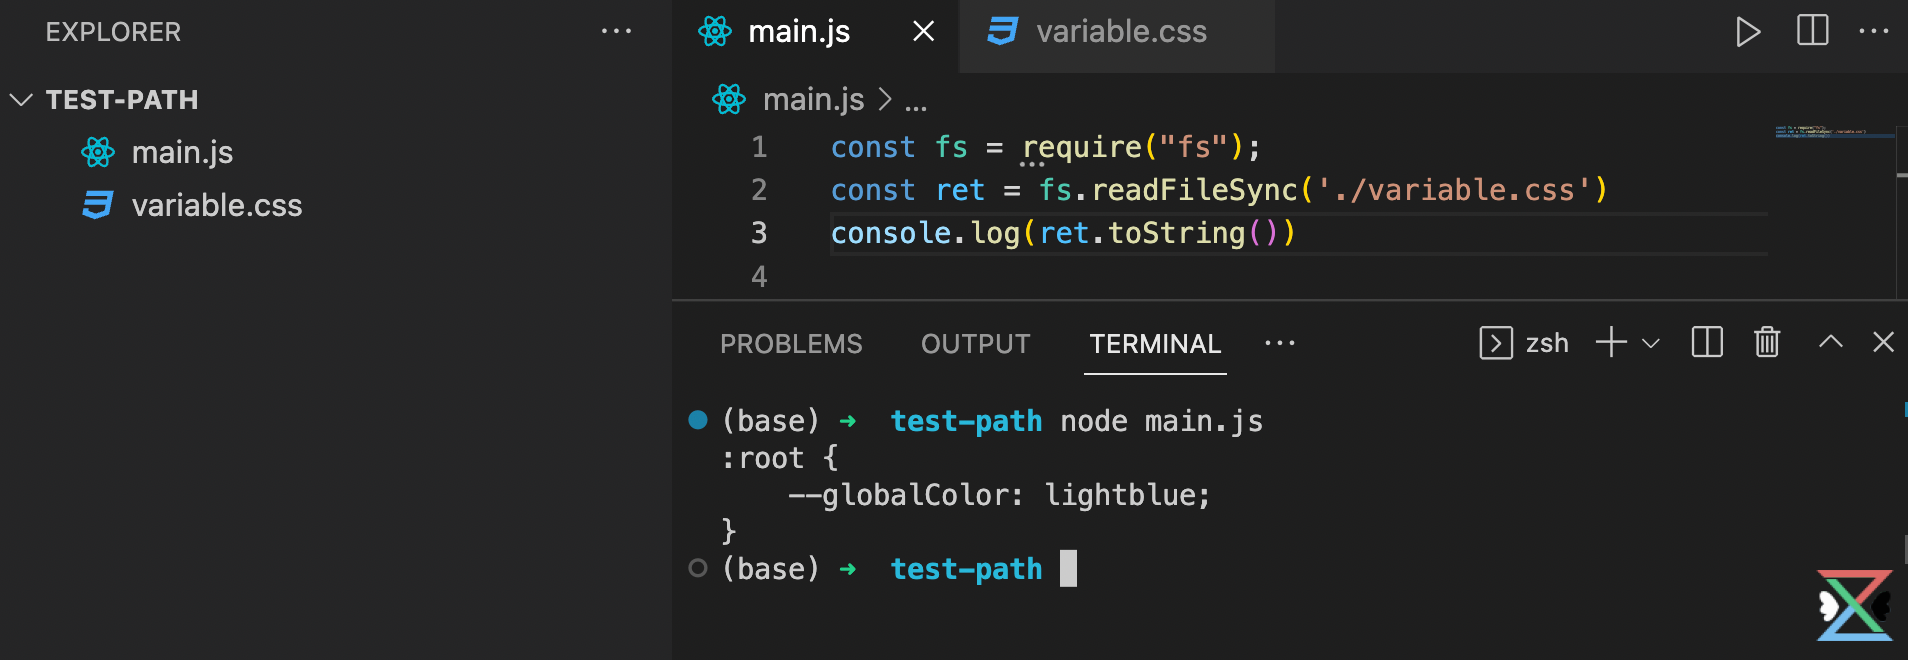The height and width of the screenshot is (660, 1908).
Task: Split the terminal panel
Action: [1706, 343]
